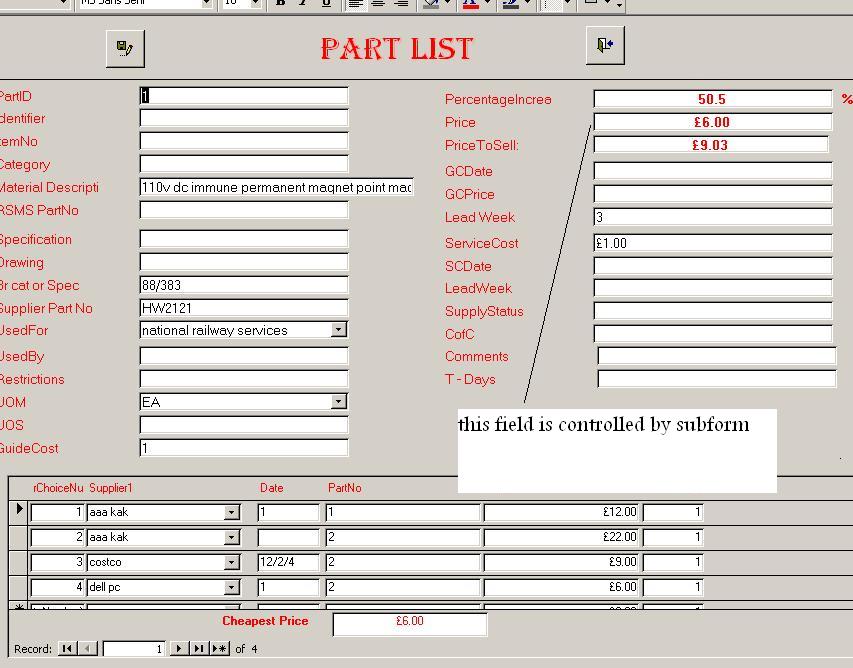Click the Identifier input field

click(244, 118)
